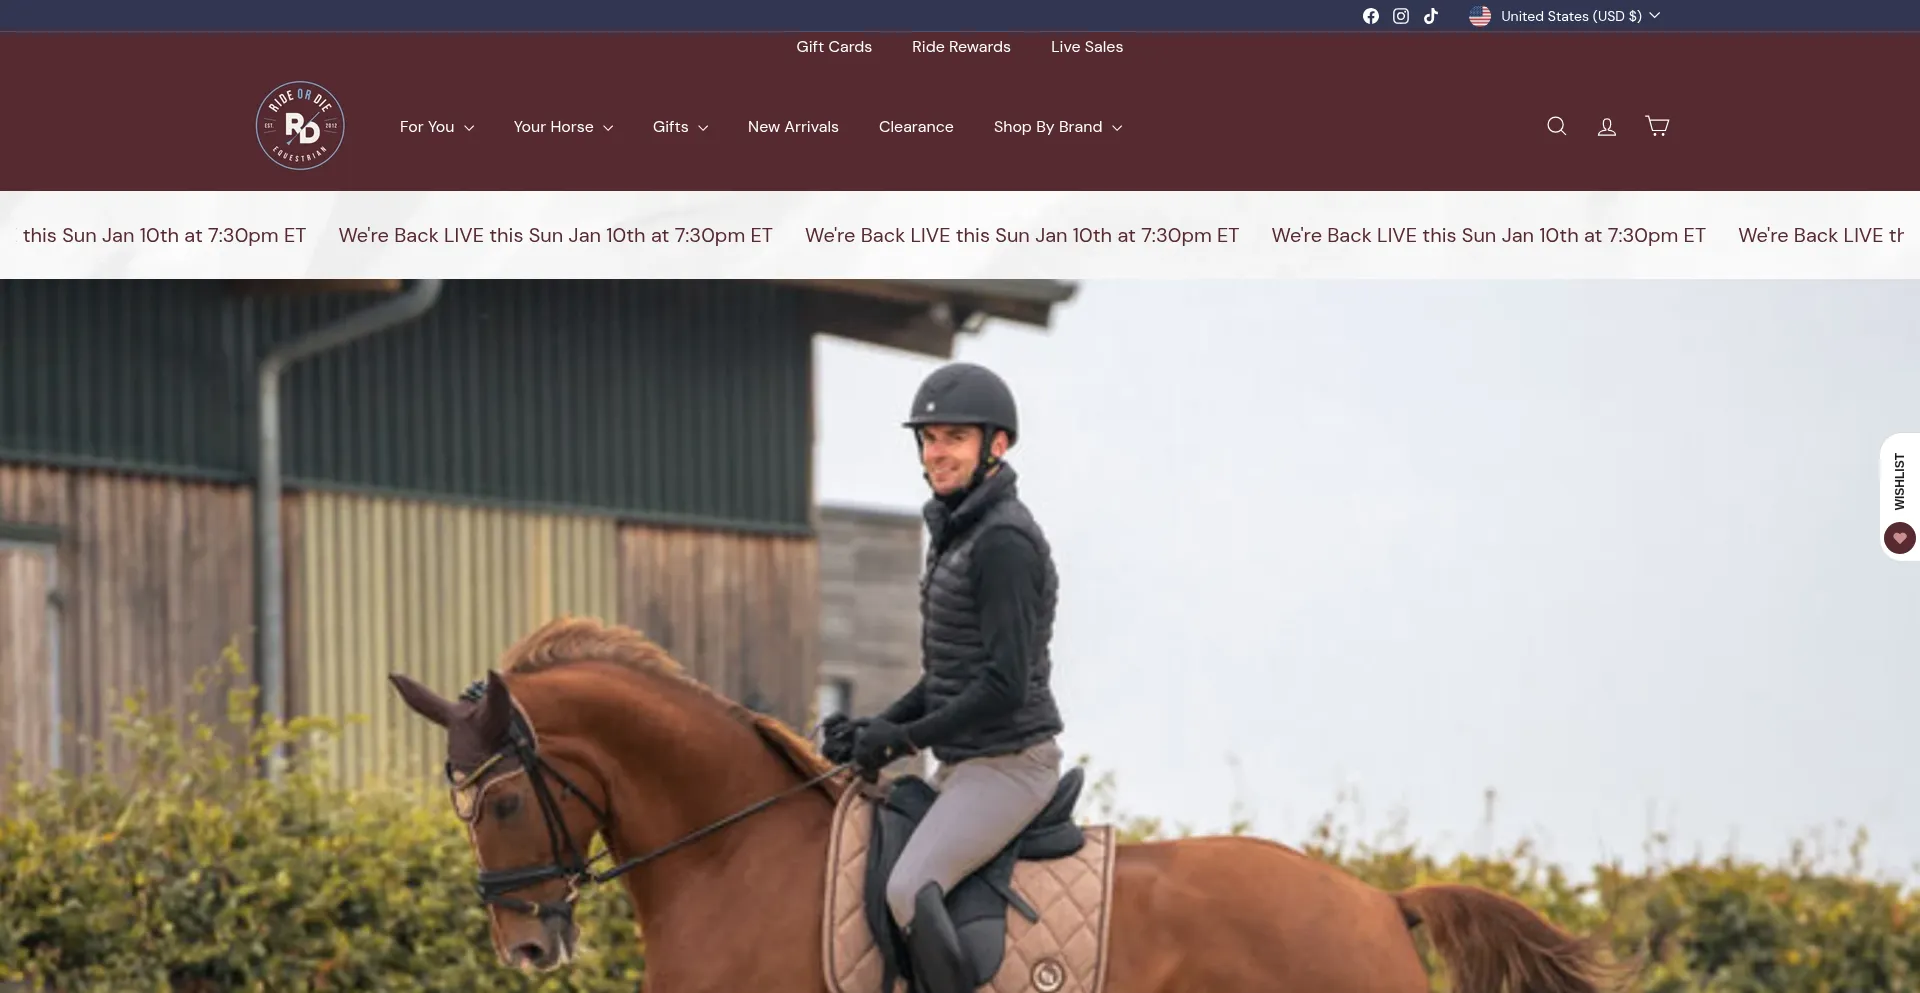Open the TikTok social icon

(1431, 16)
